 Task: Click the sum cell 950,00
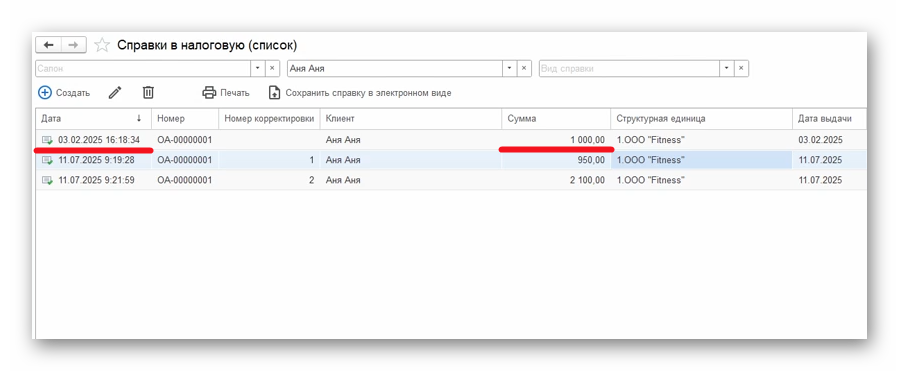coord(556,160)
